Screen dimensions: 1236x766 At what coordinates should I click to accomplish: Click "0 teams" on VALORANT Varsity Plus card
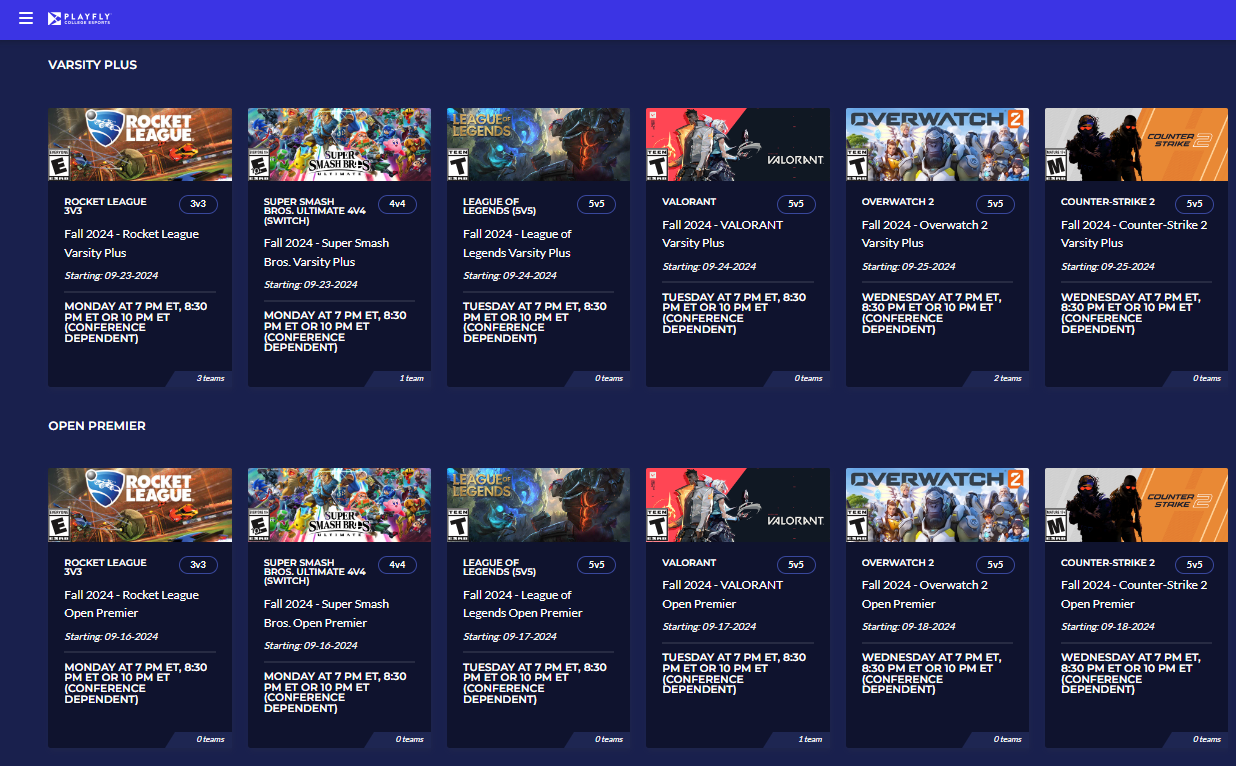click(808, 378)
